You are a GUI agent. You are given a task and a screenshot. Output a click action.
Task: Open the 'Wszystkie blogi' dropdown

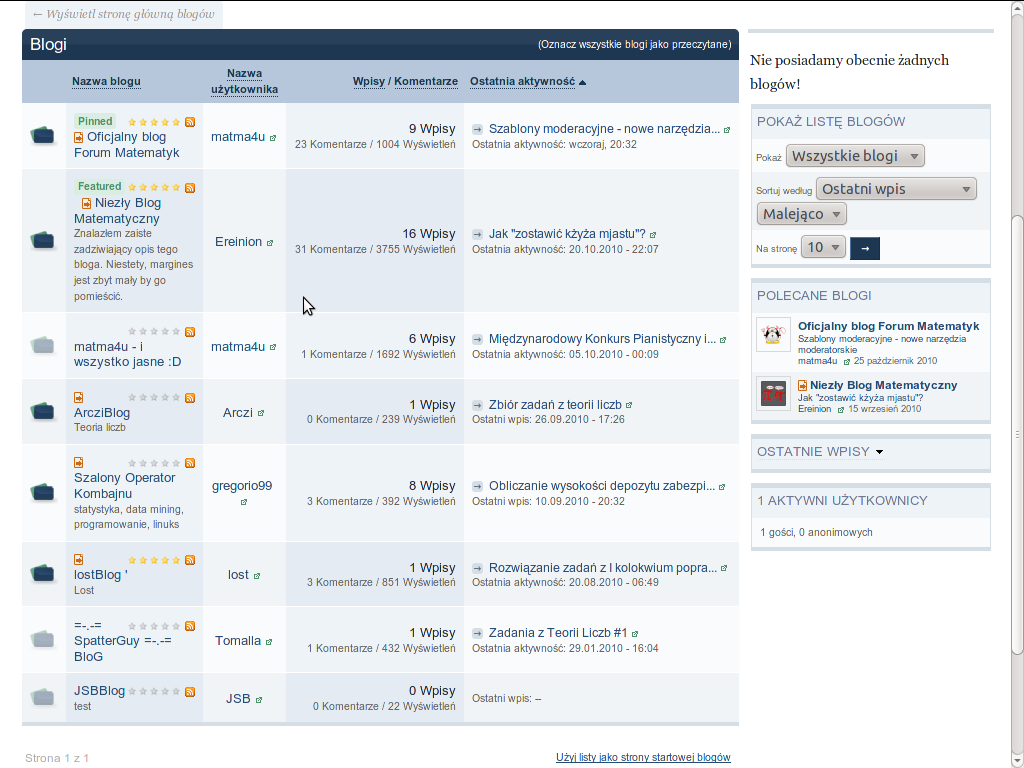click(x=855, y=156)
